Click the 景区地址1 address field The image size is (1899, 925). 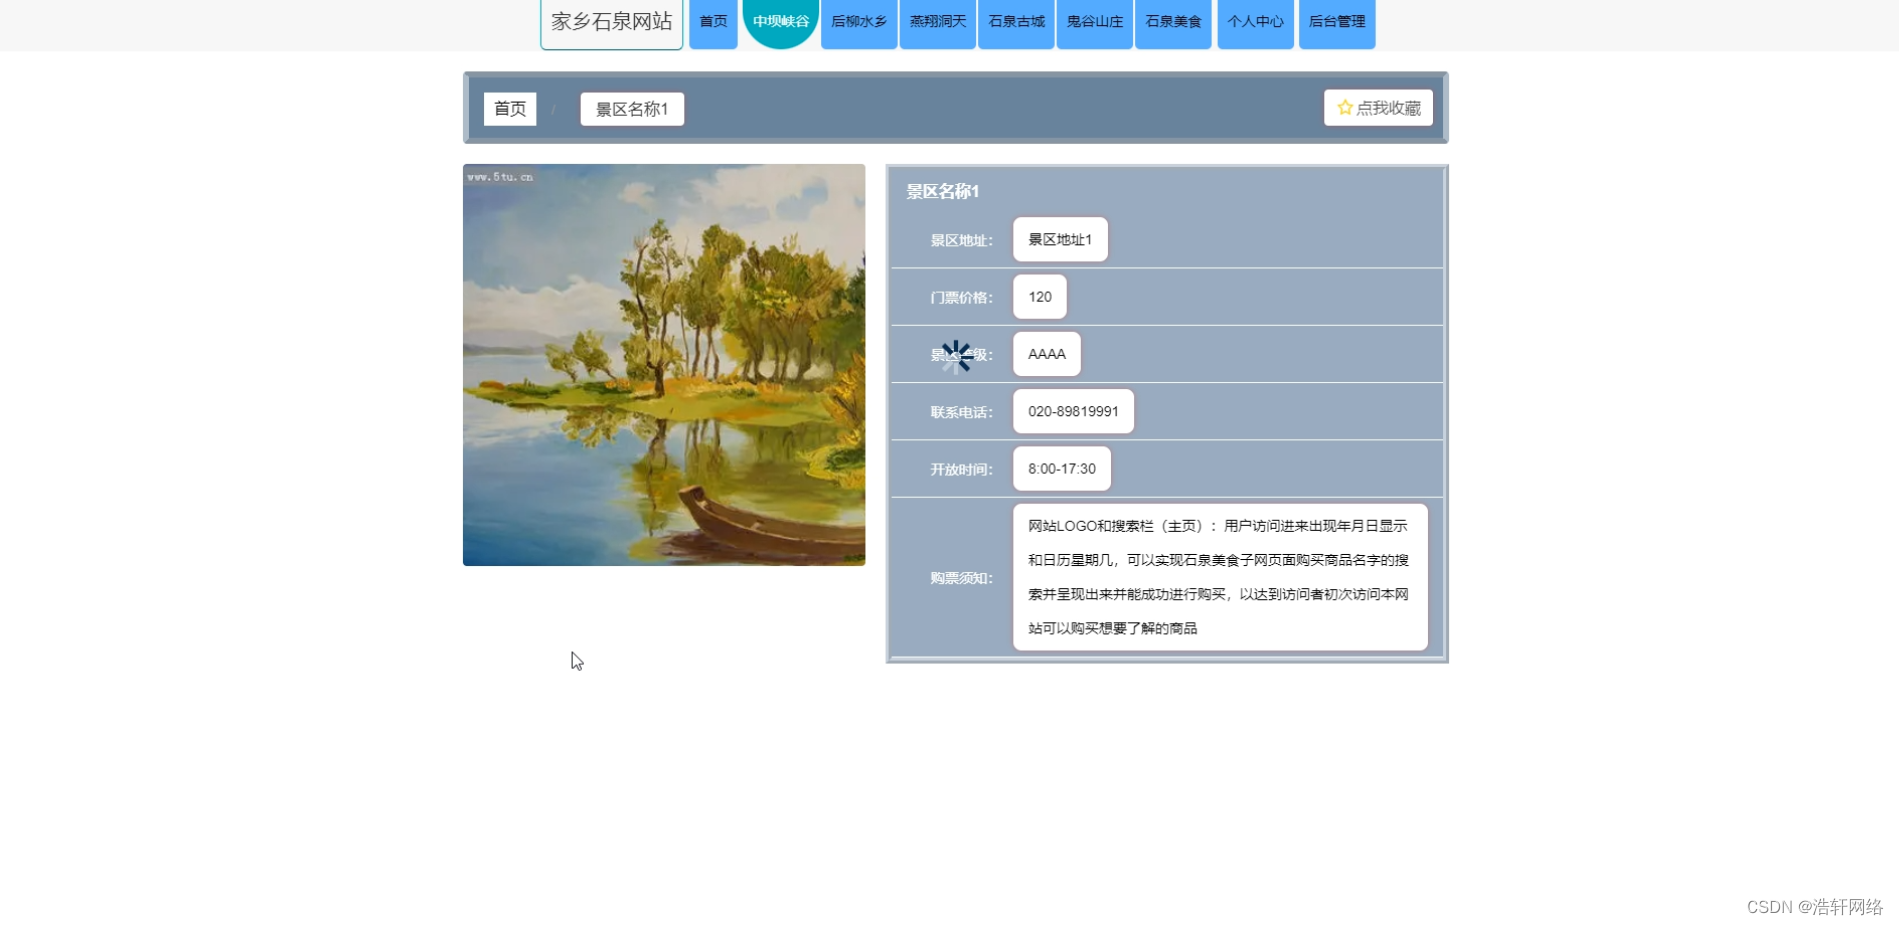pos(1060,239)
